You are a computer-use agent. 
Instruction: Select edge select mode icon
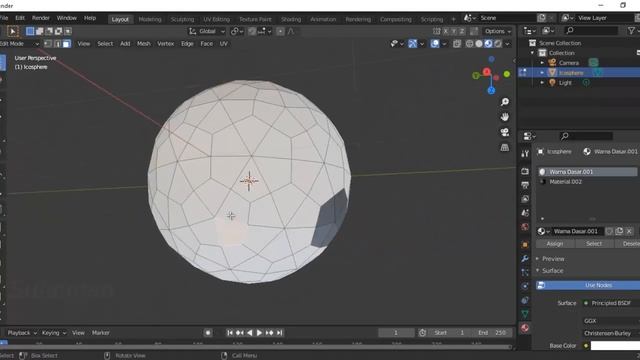click(57, 44)
